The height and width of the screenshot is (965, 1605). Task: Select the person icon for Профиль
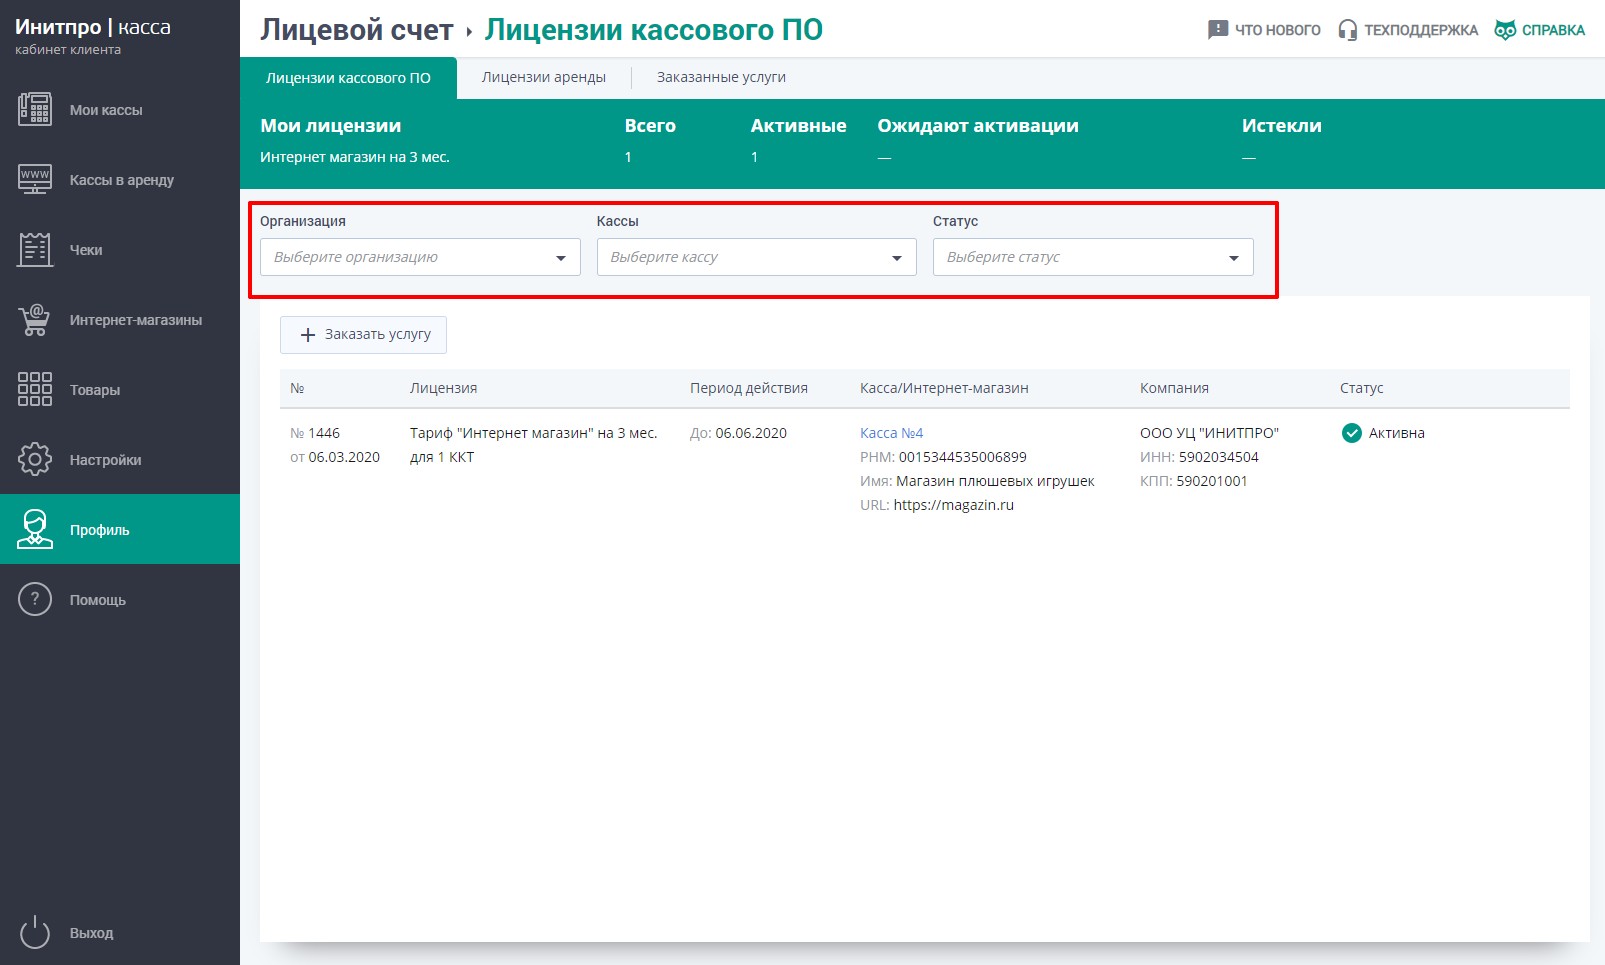pyautogui.click(x=35, y=529)
